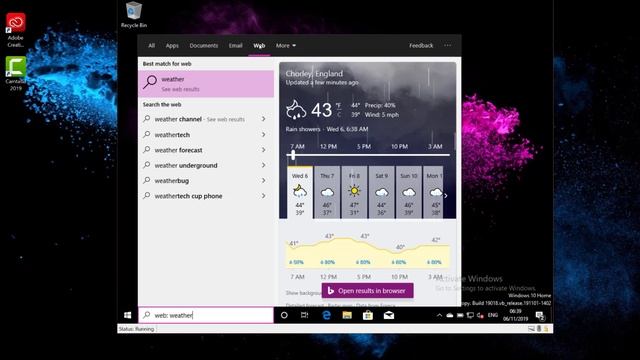Select the Sun 10 forecast day

(409, 193)
